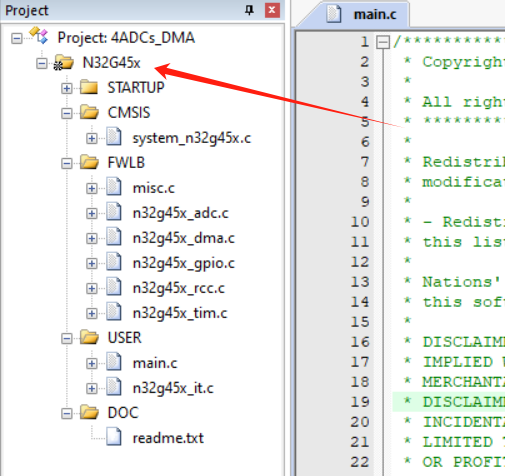The height and width of the screenshot is (476, 505).
Task: Collapse the FWLB group
Action: [x=67, y=163]
